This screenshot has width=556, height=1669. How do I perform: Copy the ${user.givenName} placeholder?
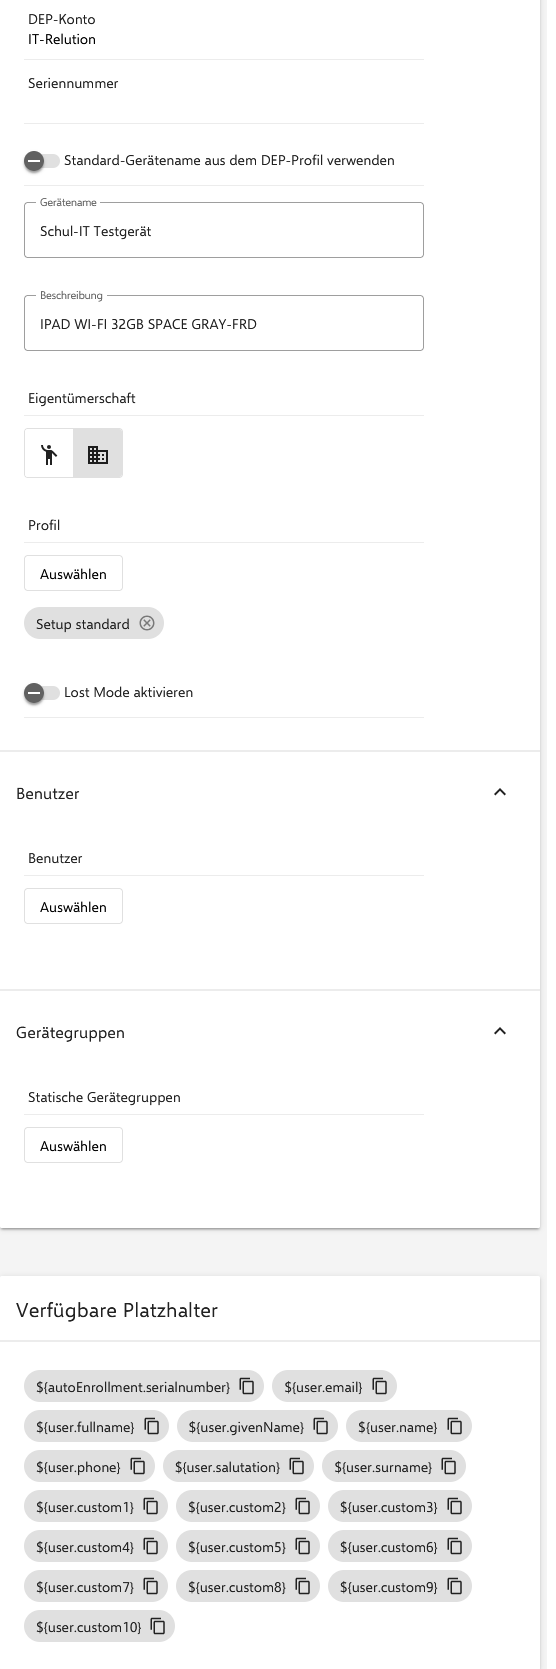point(321,1426)
